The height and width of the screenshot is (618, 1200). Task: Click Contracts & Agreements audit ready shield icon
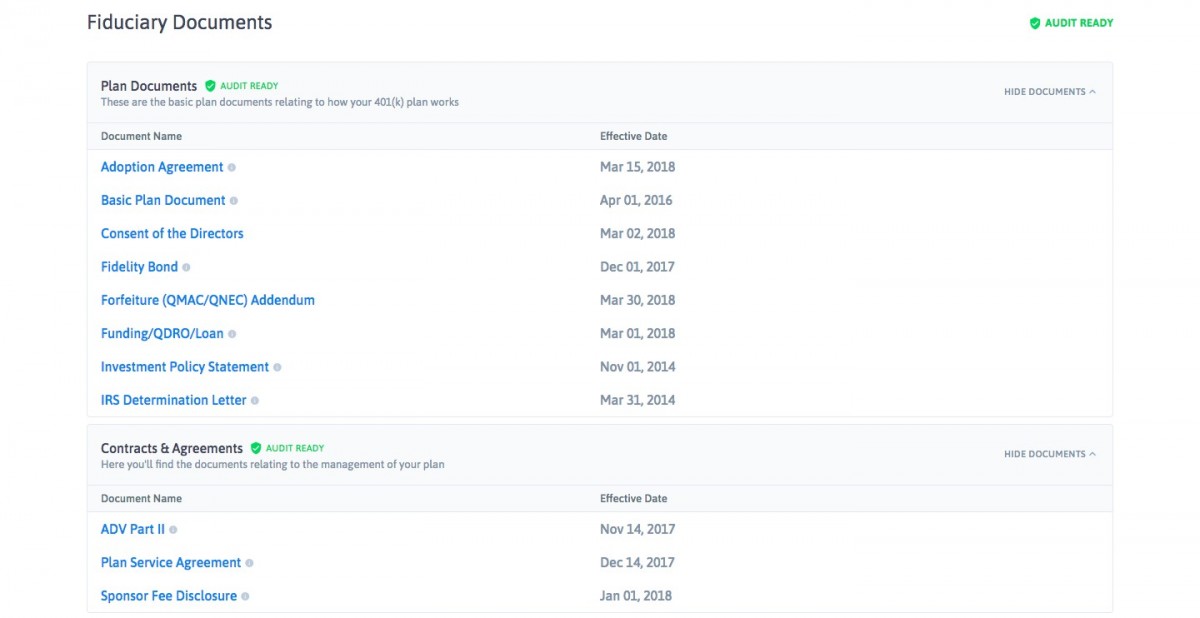[x=256, y=449]
